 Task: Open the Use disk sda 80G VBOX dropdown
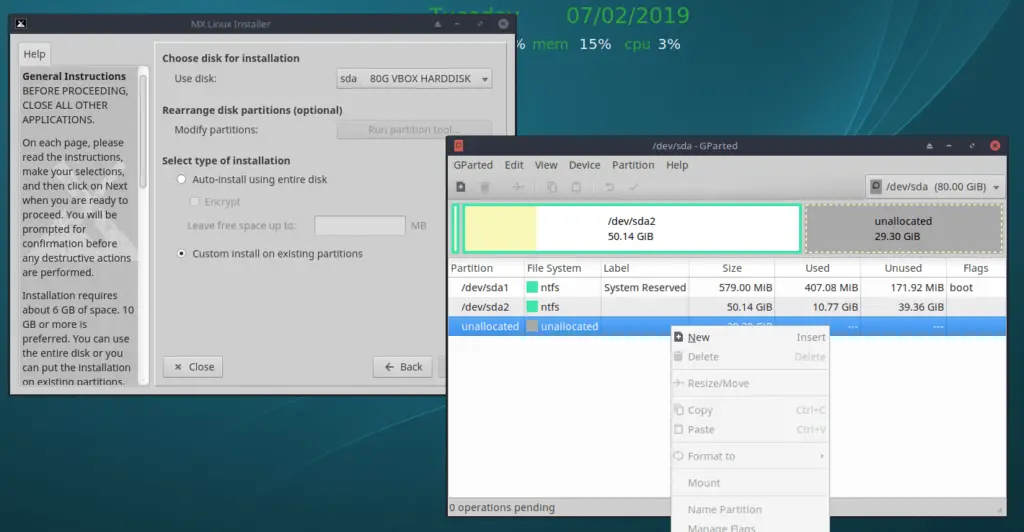pyautogui.click(x=414, y=78)
